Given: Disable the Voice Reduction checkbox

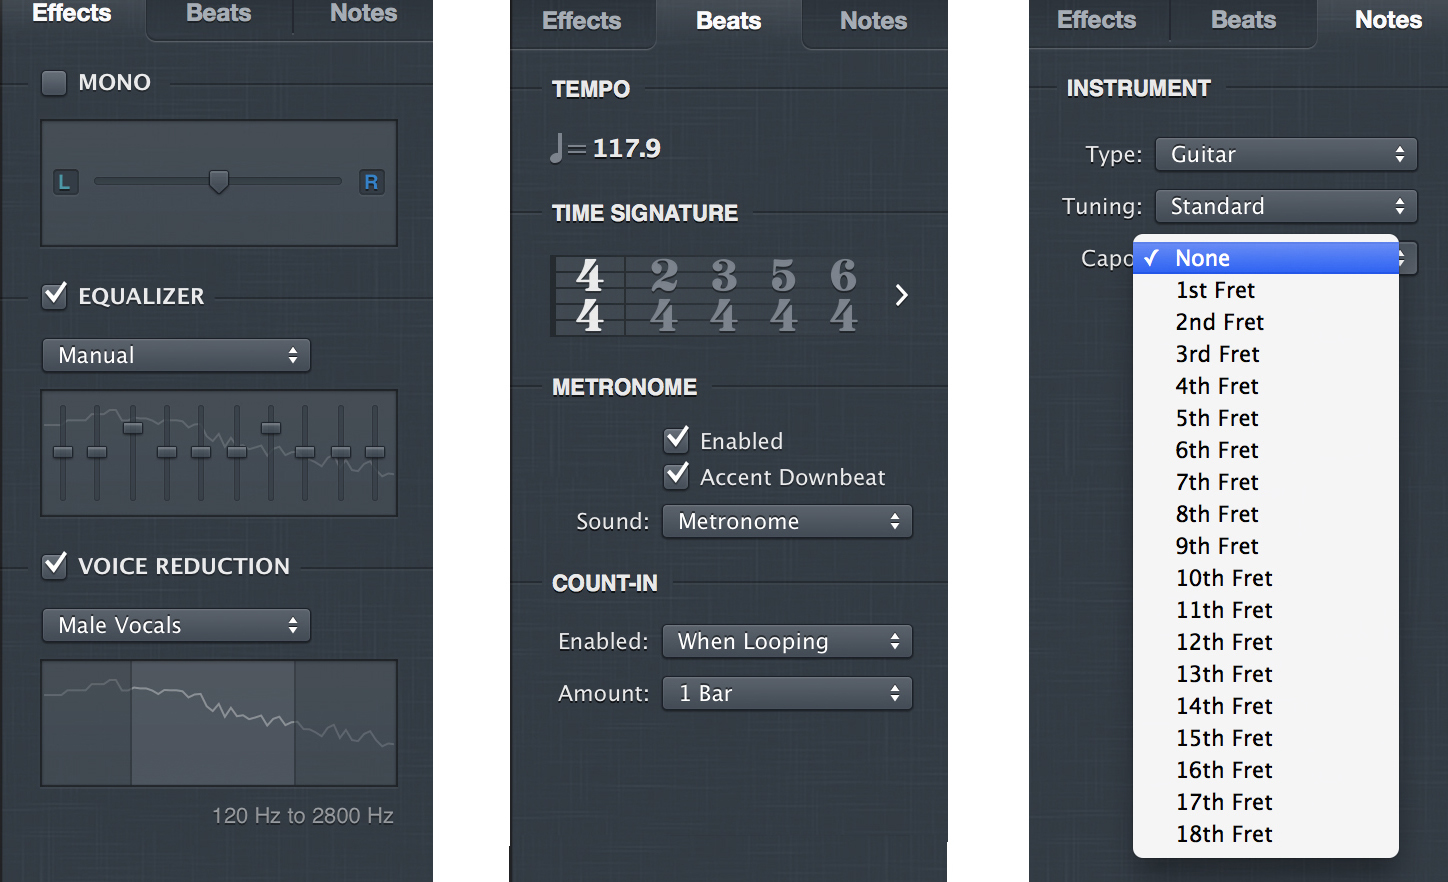Looking at the screenshot, I should pyautogui.click(x=53, y=566).
